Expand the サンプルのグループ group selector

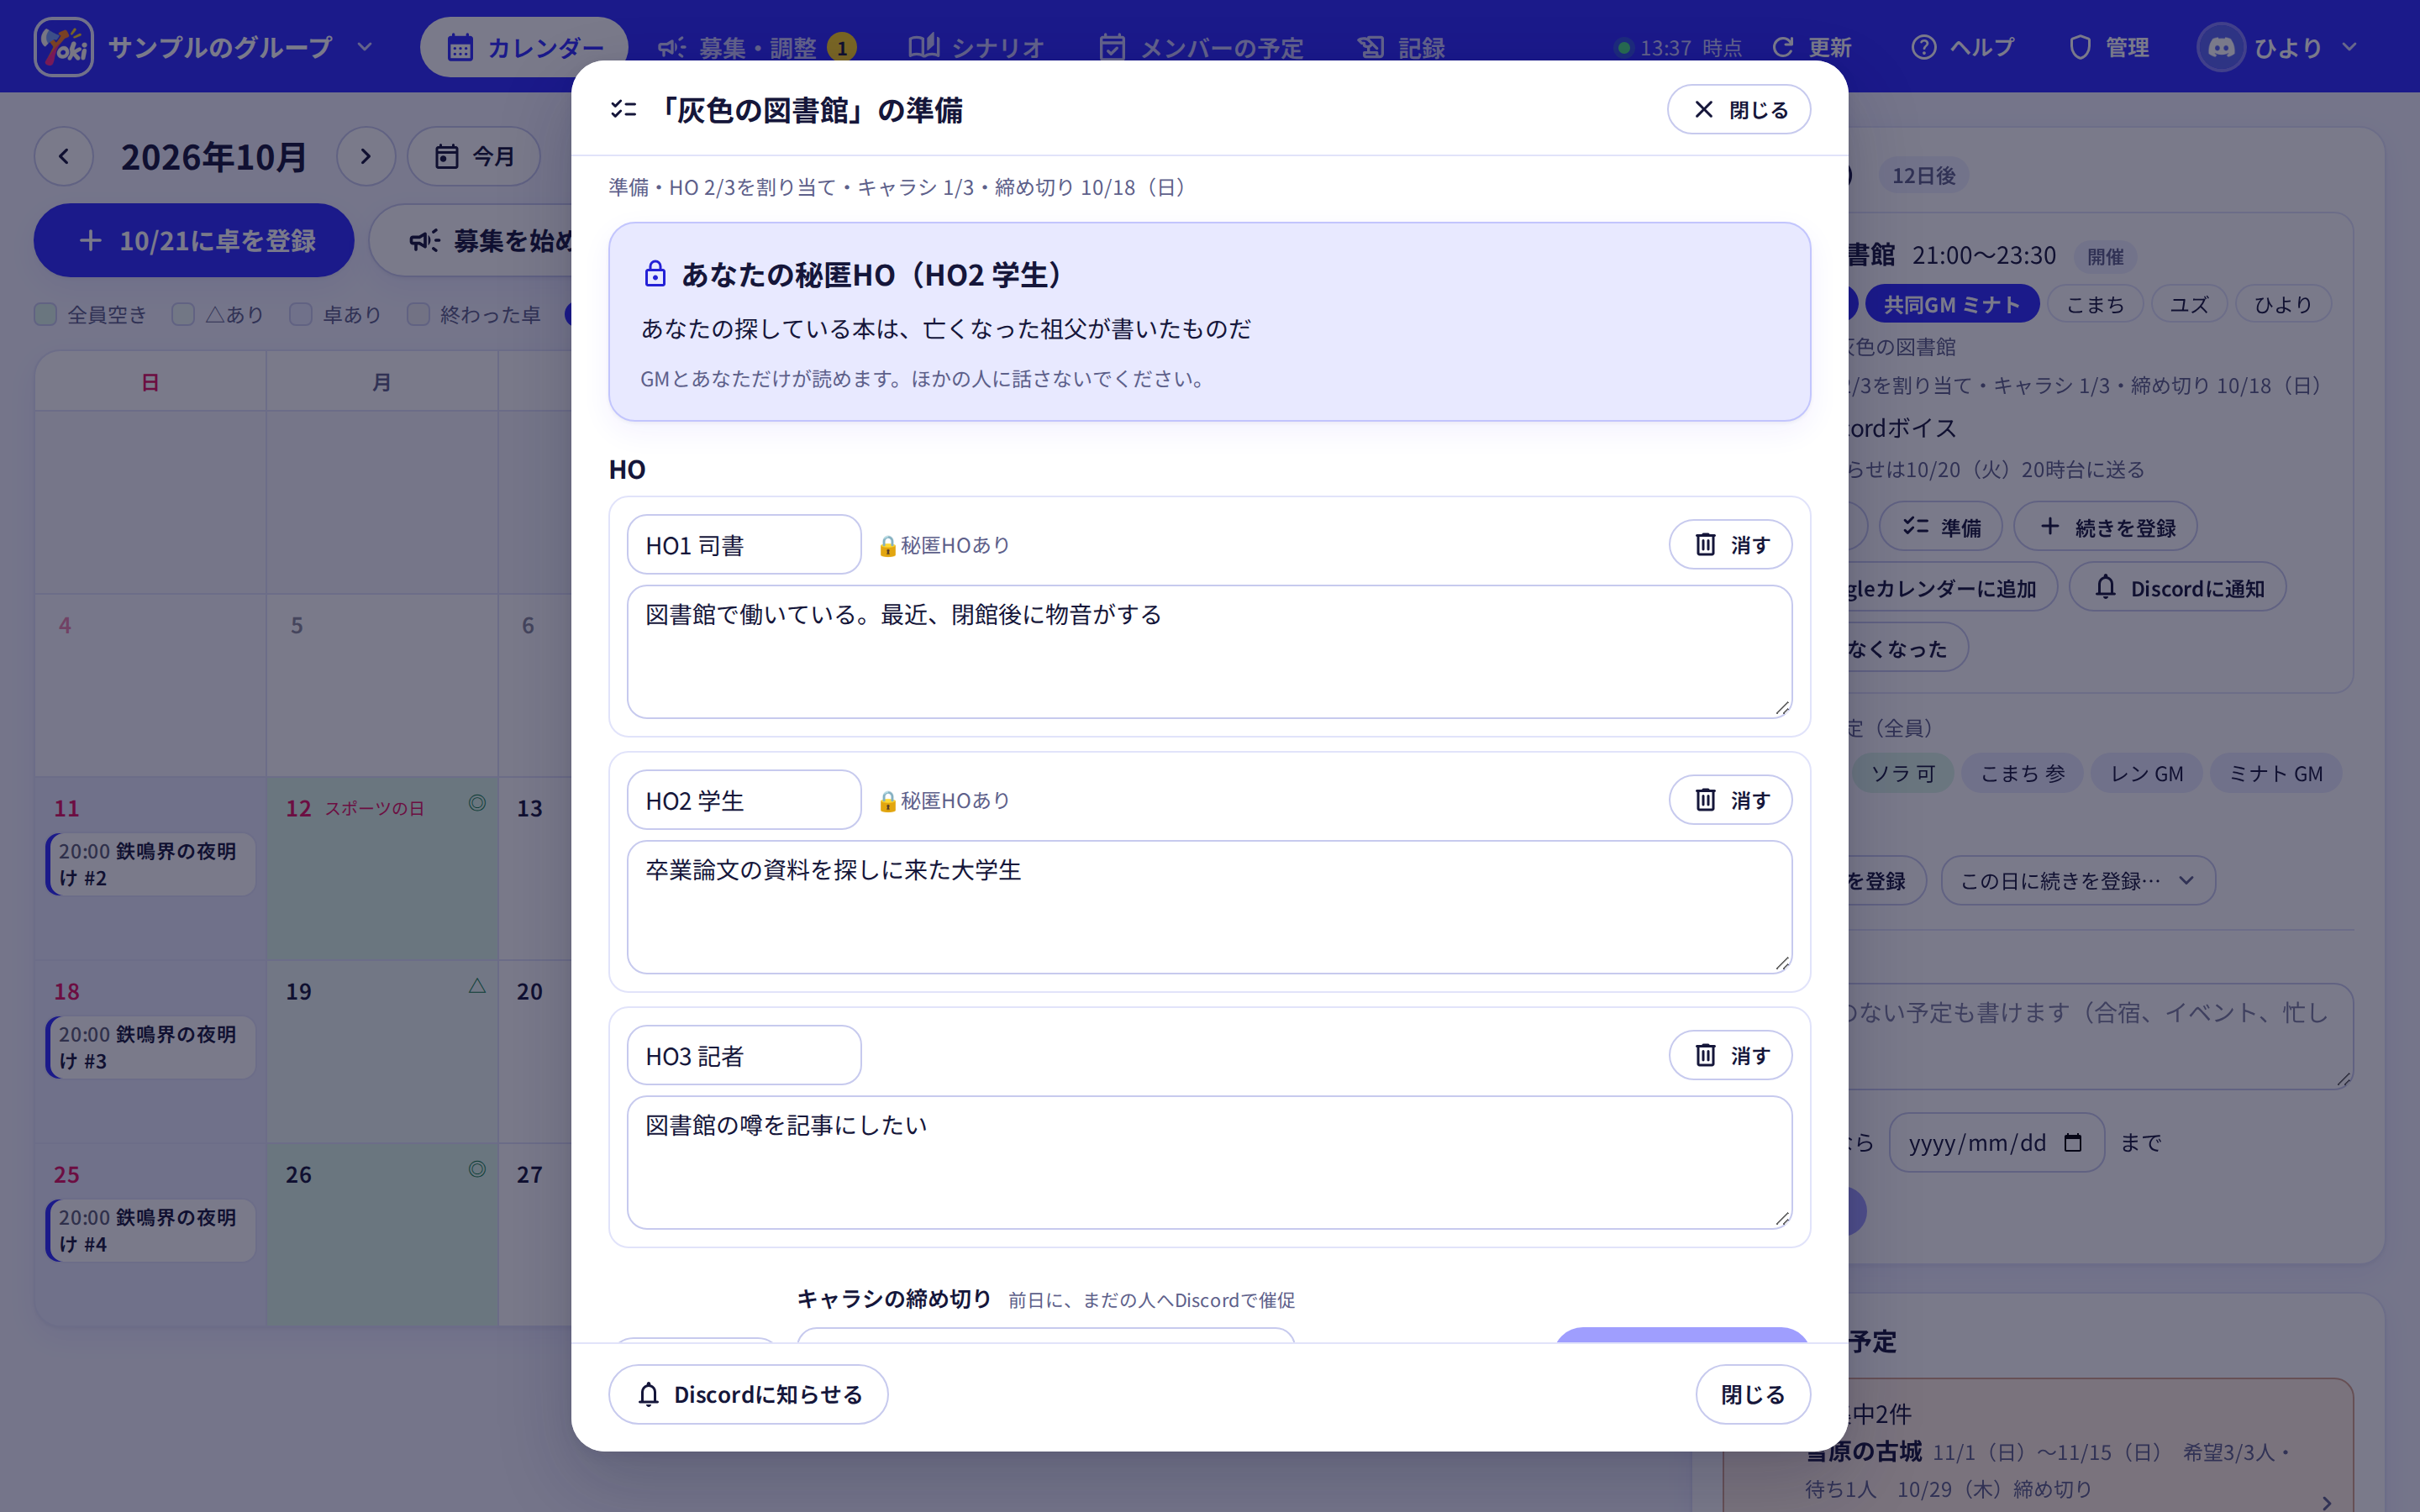(240, 47)
